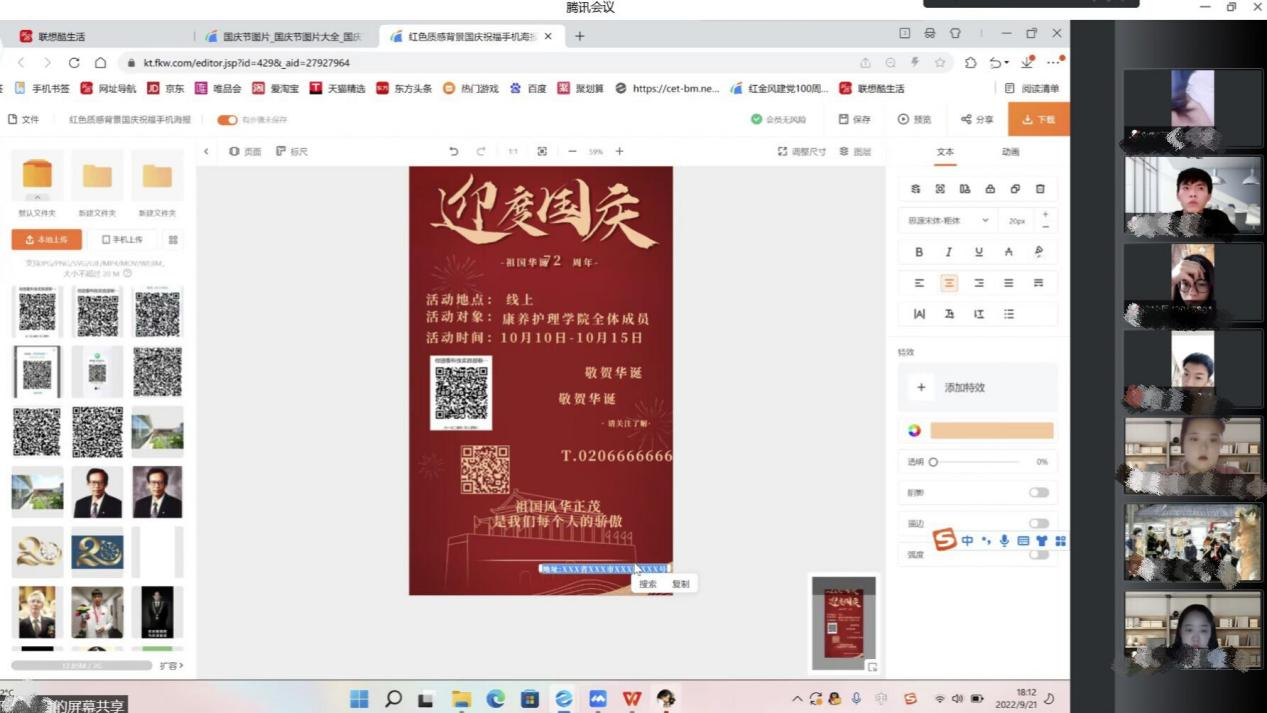Click the 分享 share button
Viewport: 1267px width, 713px height.
coord(977,119)
